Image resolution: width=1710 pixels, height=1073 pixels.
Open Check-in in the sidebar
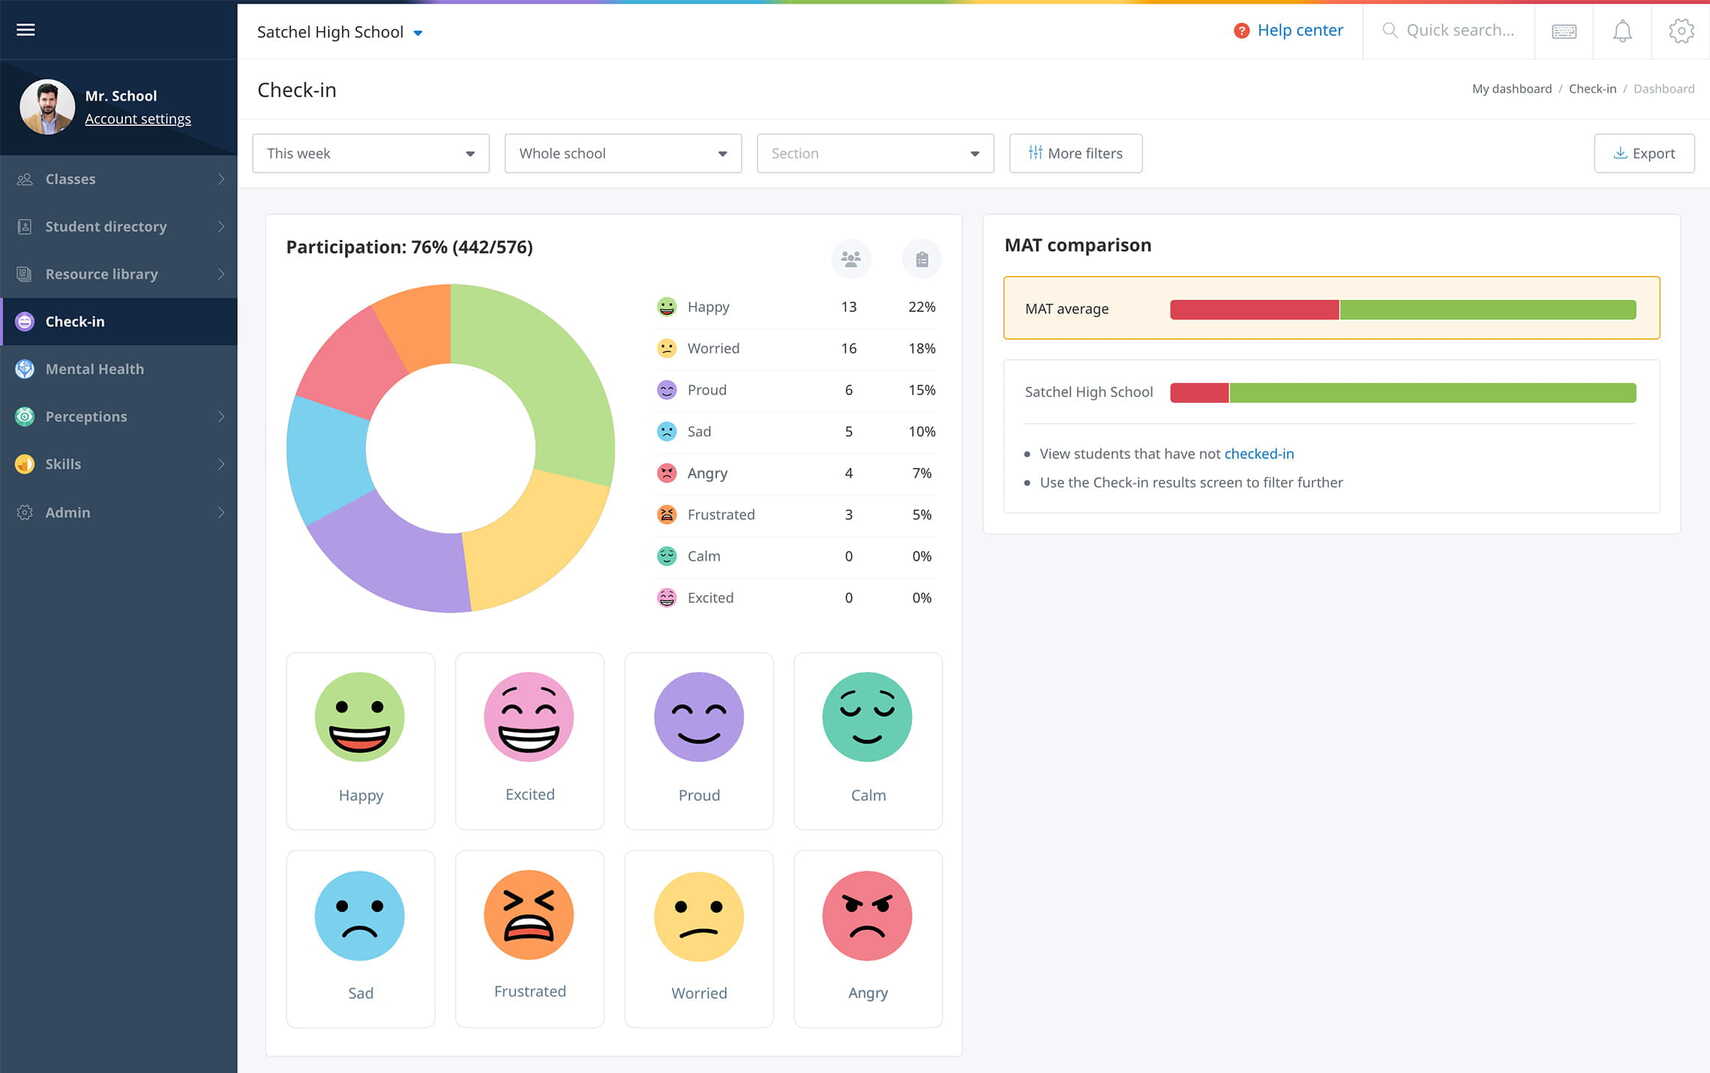pos(119,322)
